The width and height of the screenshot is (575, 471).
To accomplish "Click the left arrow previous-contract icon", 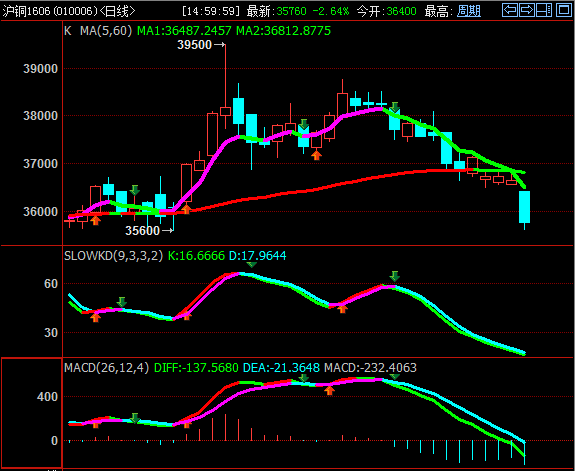I will point(510,10).
